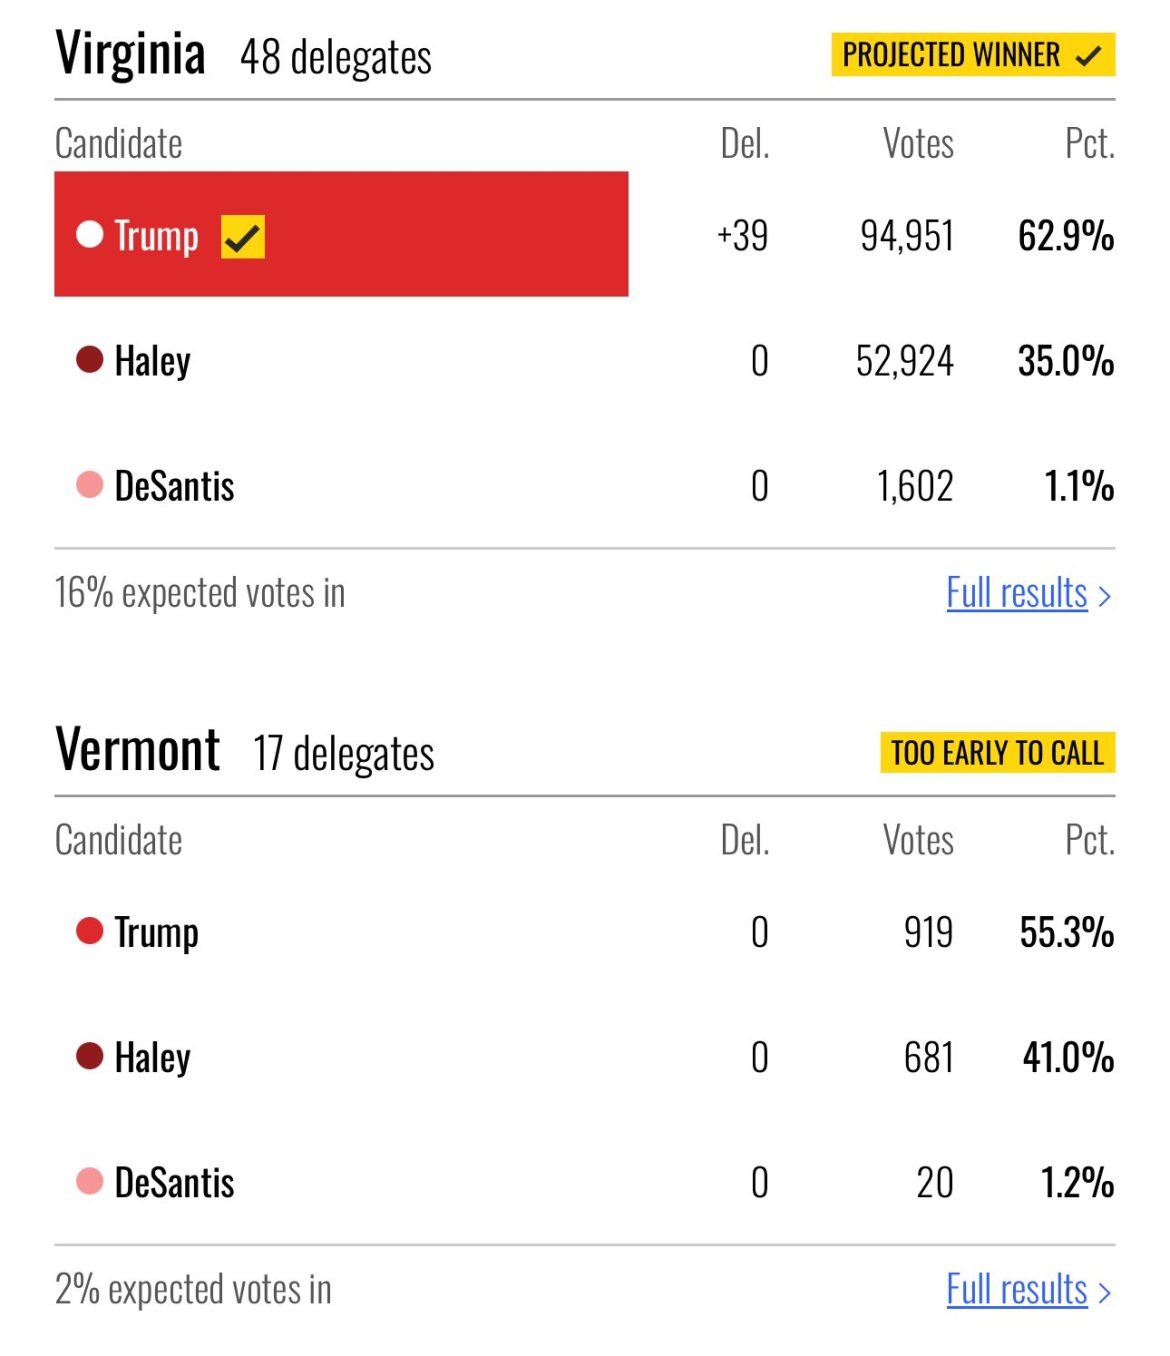Click the Projected Winner checkmark badge
This screenshot has height=1356, width=1170.
click(x=972, y=55)
